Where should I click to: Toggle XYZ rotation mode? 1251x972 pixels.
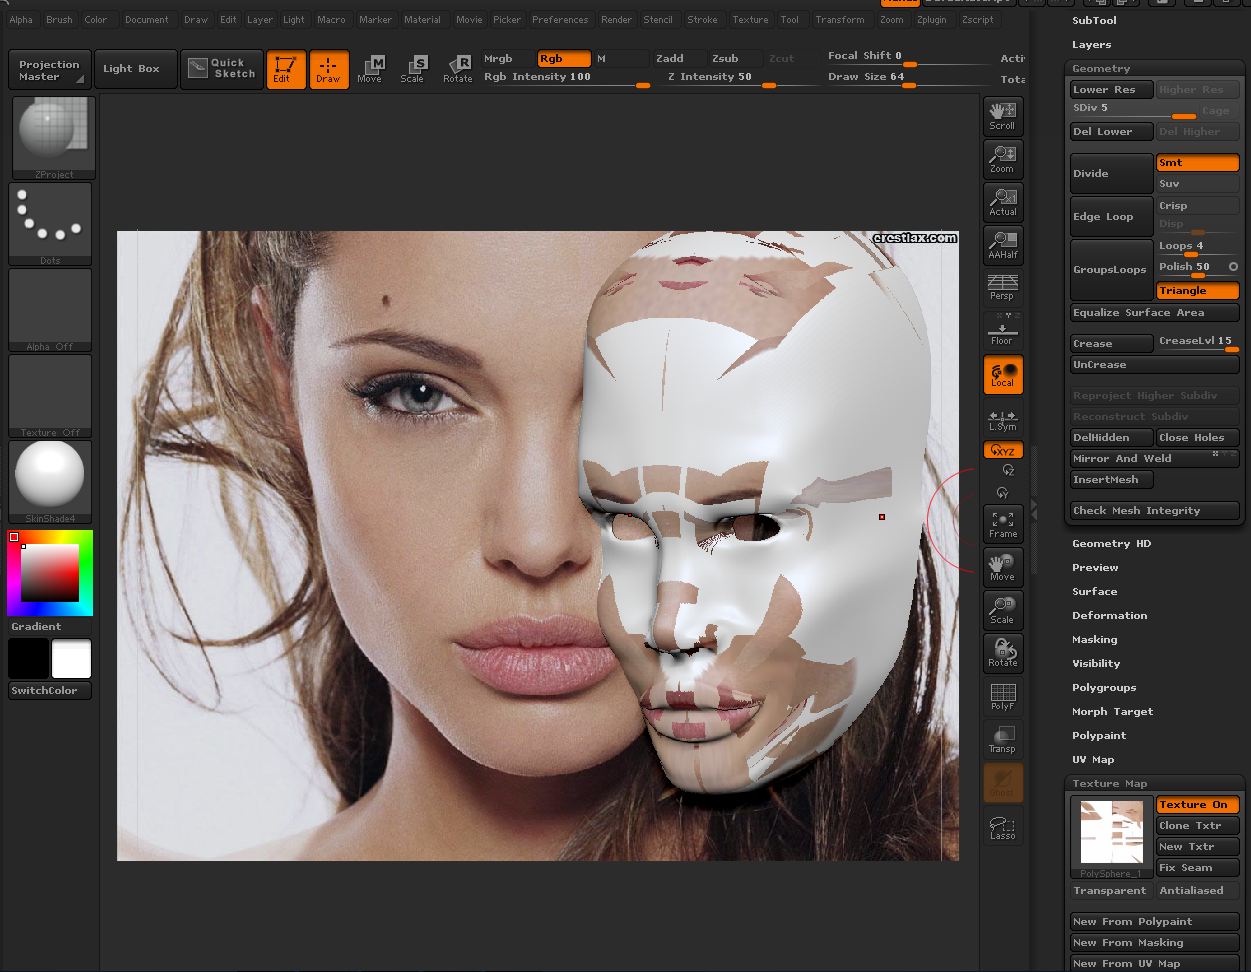(x=1003, y=451)
